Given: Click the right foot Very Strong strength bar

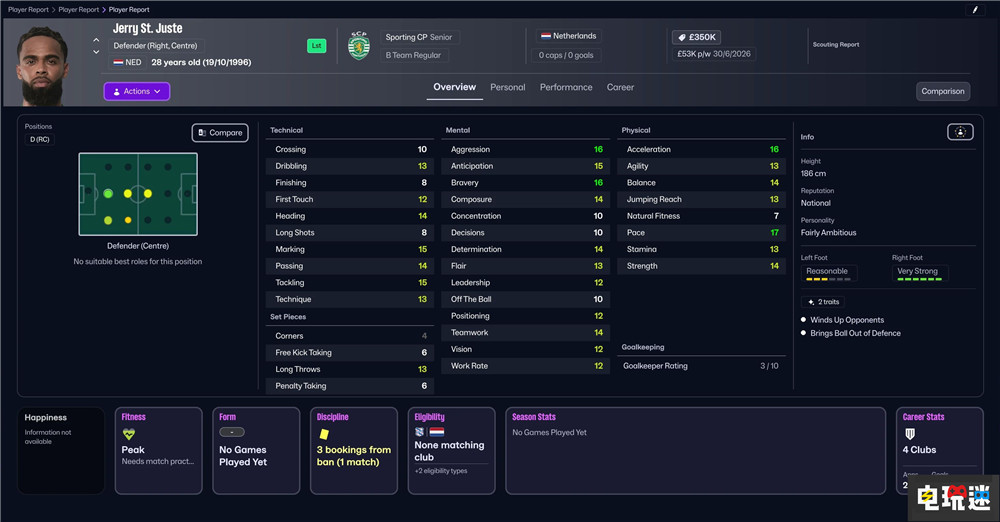Looking at the screenshot, I should coord(918,280).
